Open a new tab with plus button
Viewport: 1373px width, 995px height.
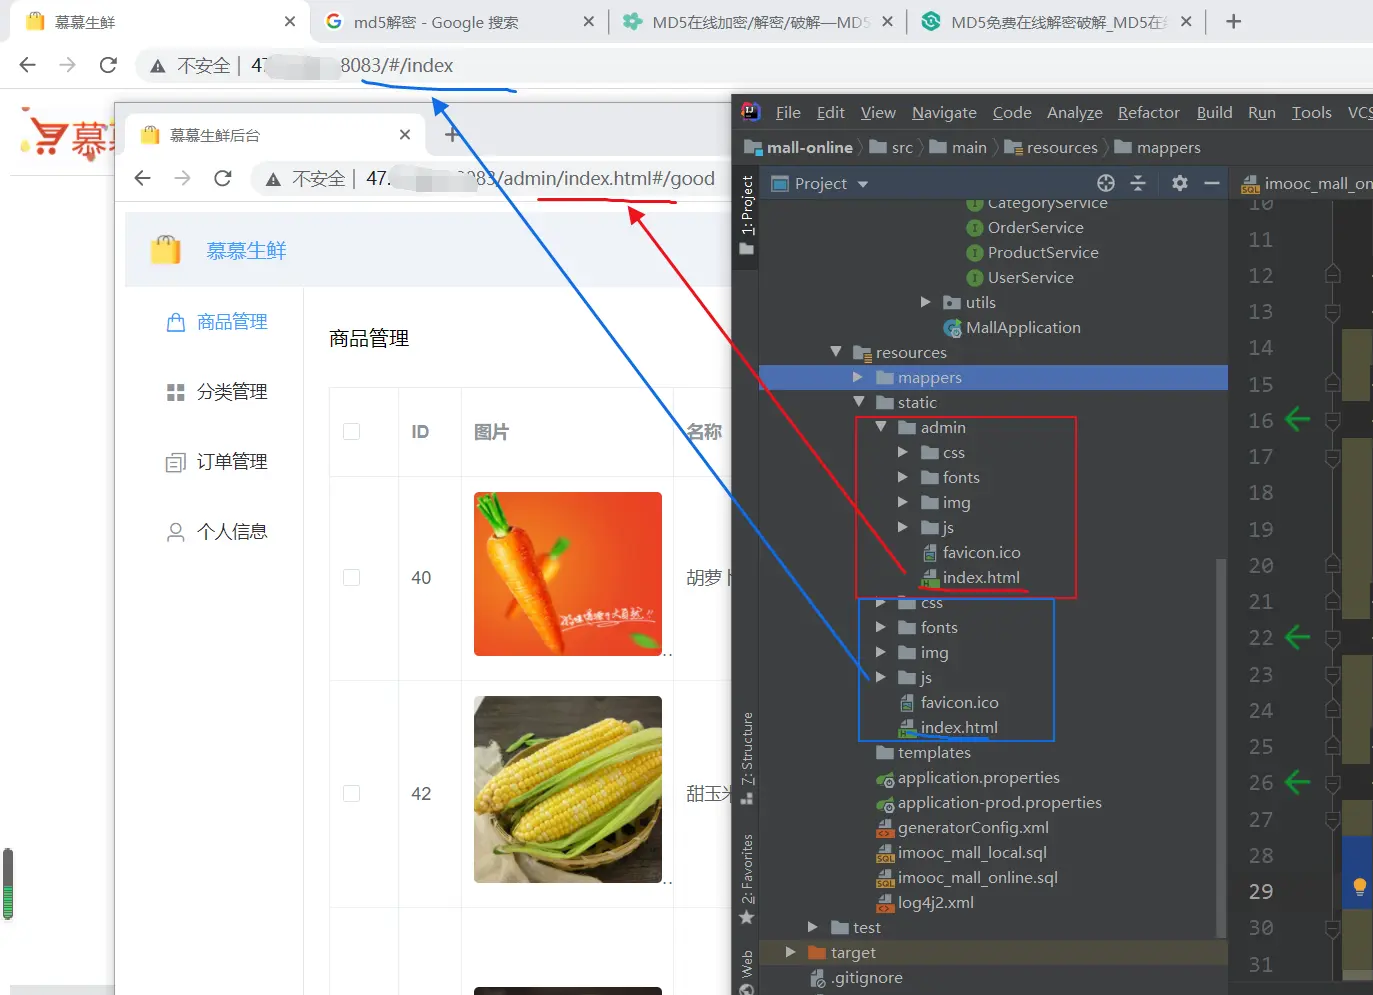[x=1233, y=21]
